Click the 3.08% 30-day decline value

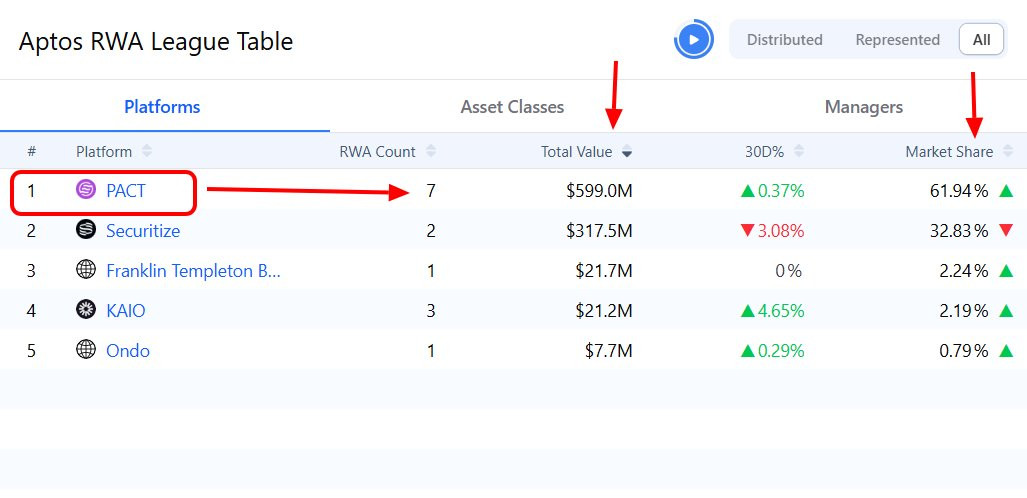[x=781, y=231]
